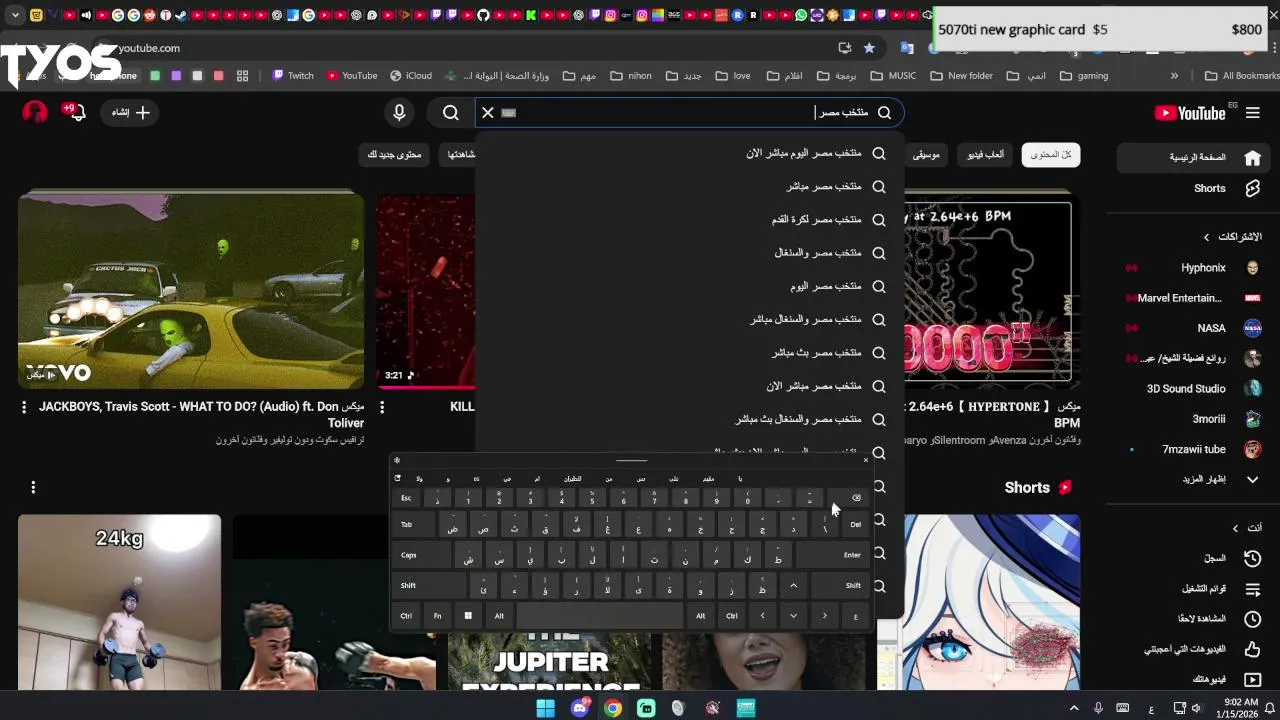
Task: Show hidden bookmarks overflow chevron
Action: [x=1174, y=76]
